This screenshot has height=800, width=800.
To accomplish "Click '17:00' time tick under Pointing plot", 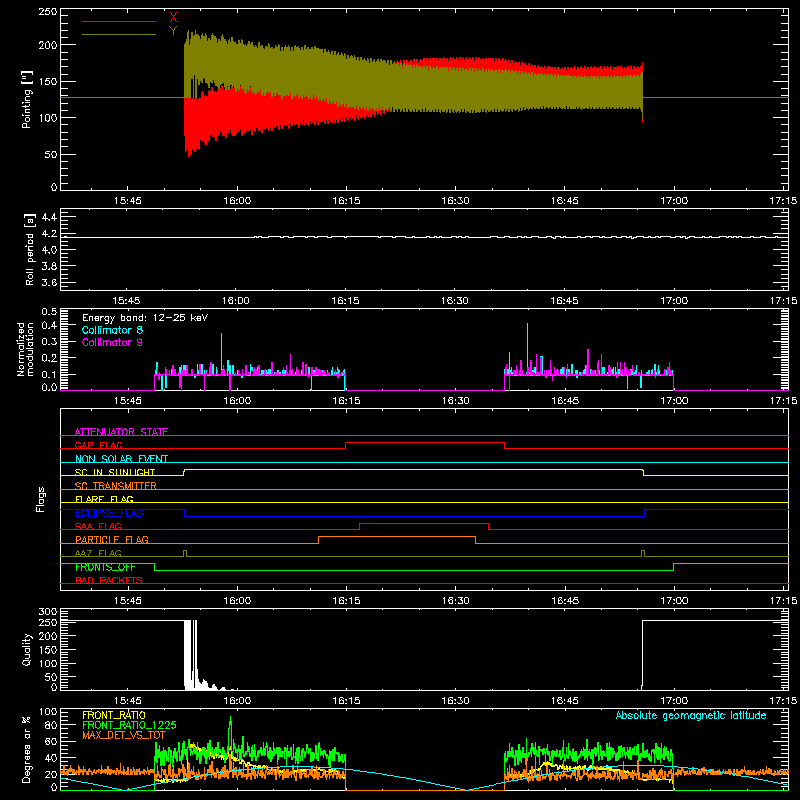I will [x=674, y=201].
